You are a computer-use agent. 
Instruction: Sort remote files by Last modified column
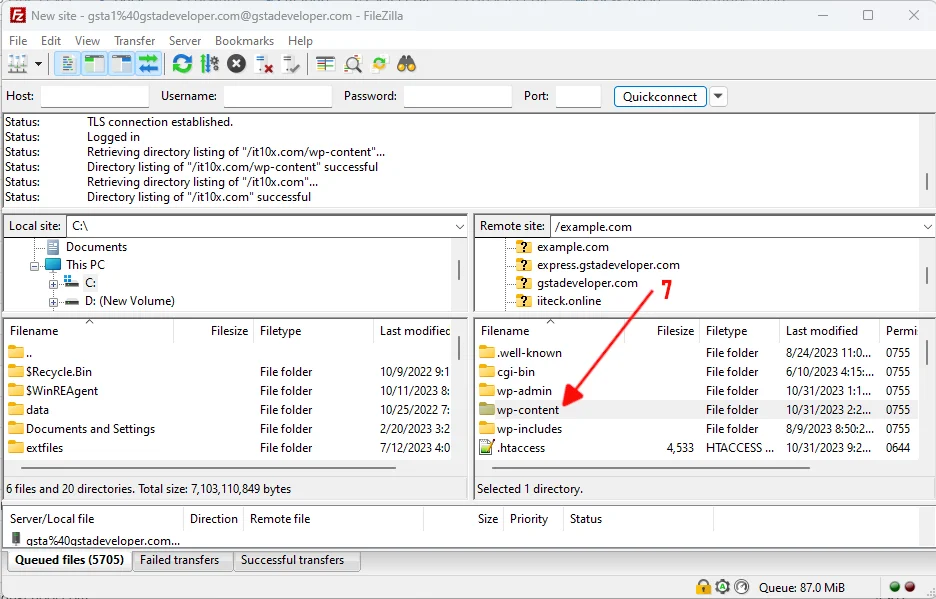[x=822, y=331]
